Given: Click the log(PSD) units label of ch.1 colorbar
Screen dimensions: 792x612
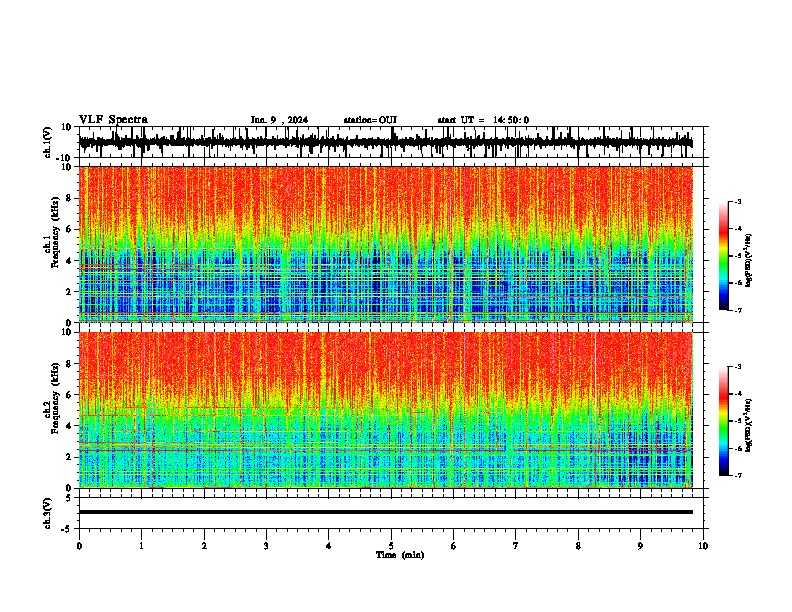Looking at the screenshot, I should click(x=748, y=261).
